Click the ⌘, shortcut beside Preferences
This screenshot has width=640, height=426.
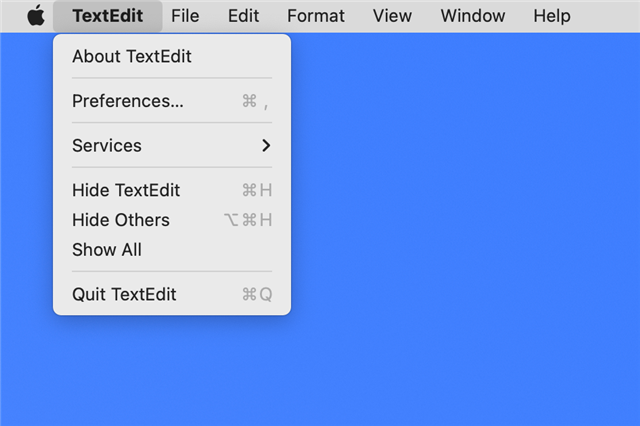(256, 101)
